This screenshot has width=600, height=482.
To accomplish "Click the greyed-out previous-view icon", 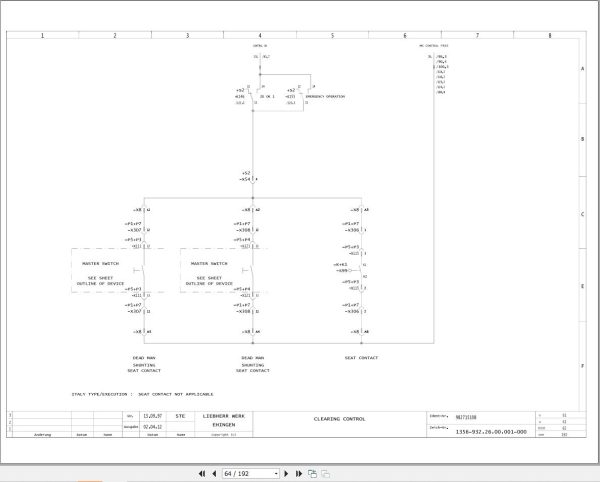I will click(x=325, y=474).
